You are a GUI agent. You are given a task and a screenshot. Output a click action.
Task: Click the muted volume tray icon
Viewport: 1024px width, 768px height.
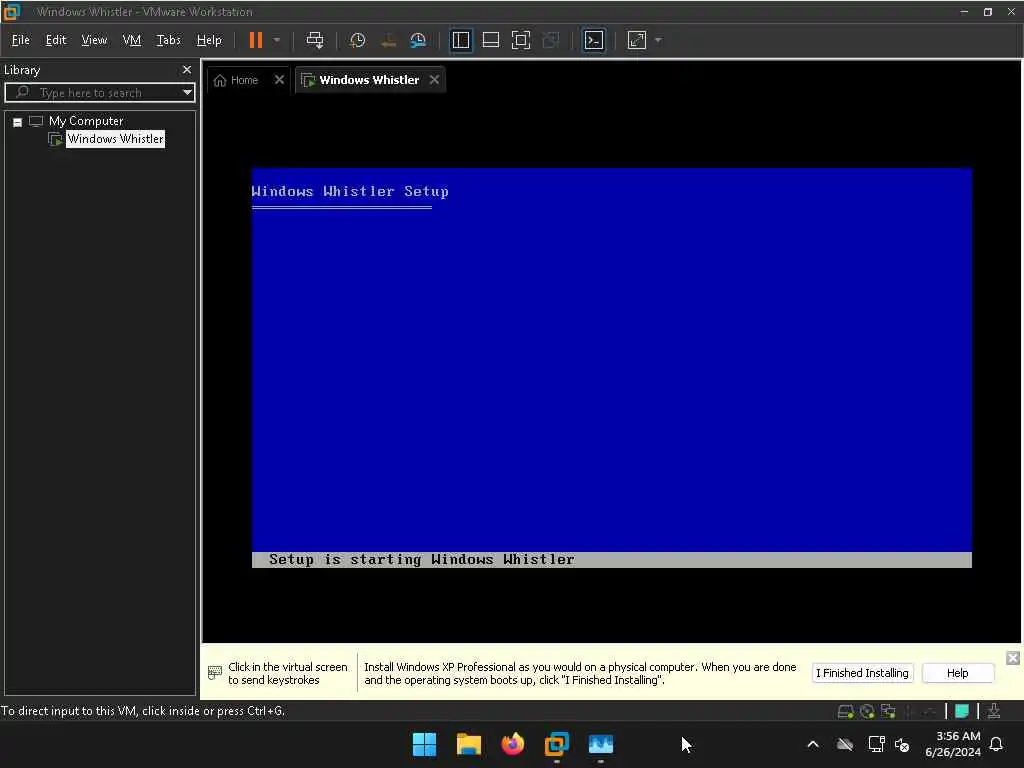903,744
